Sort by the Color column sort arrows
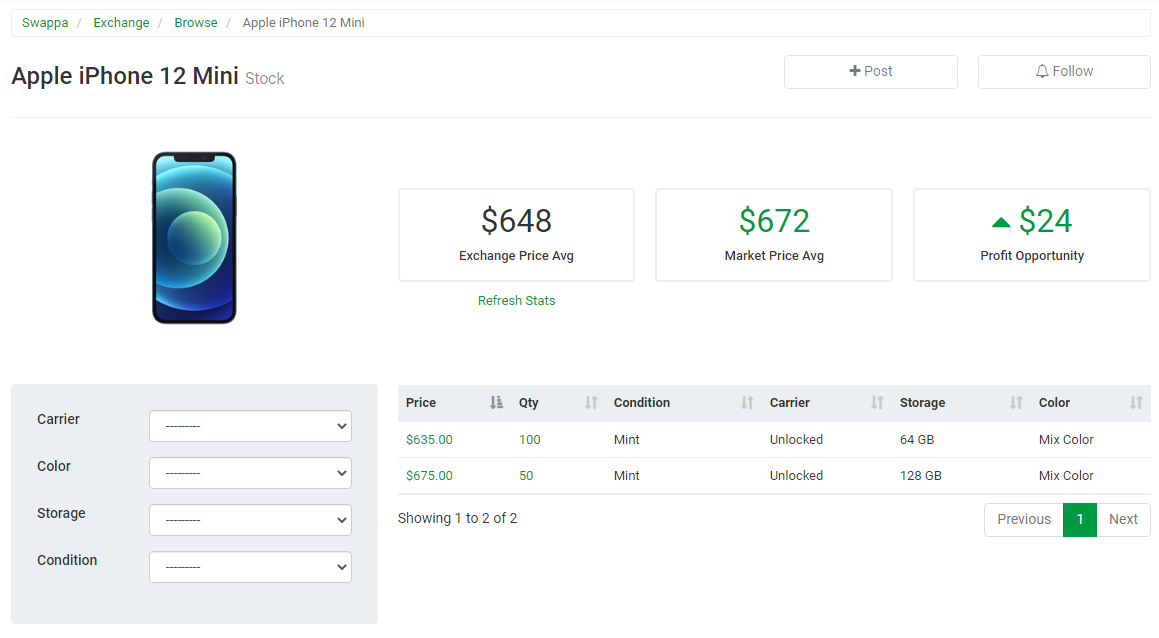This screenshot has width=1159, height=638. (x=1136, y=403)
